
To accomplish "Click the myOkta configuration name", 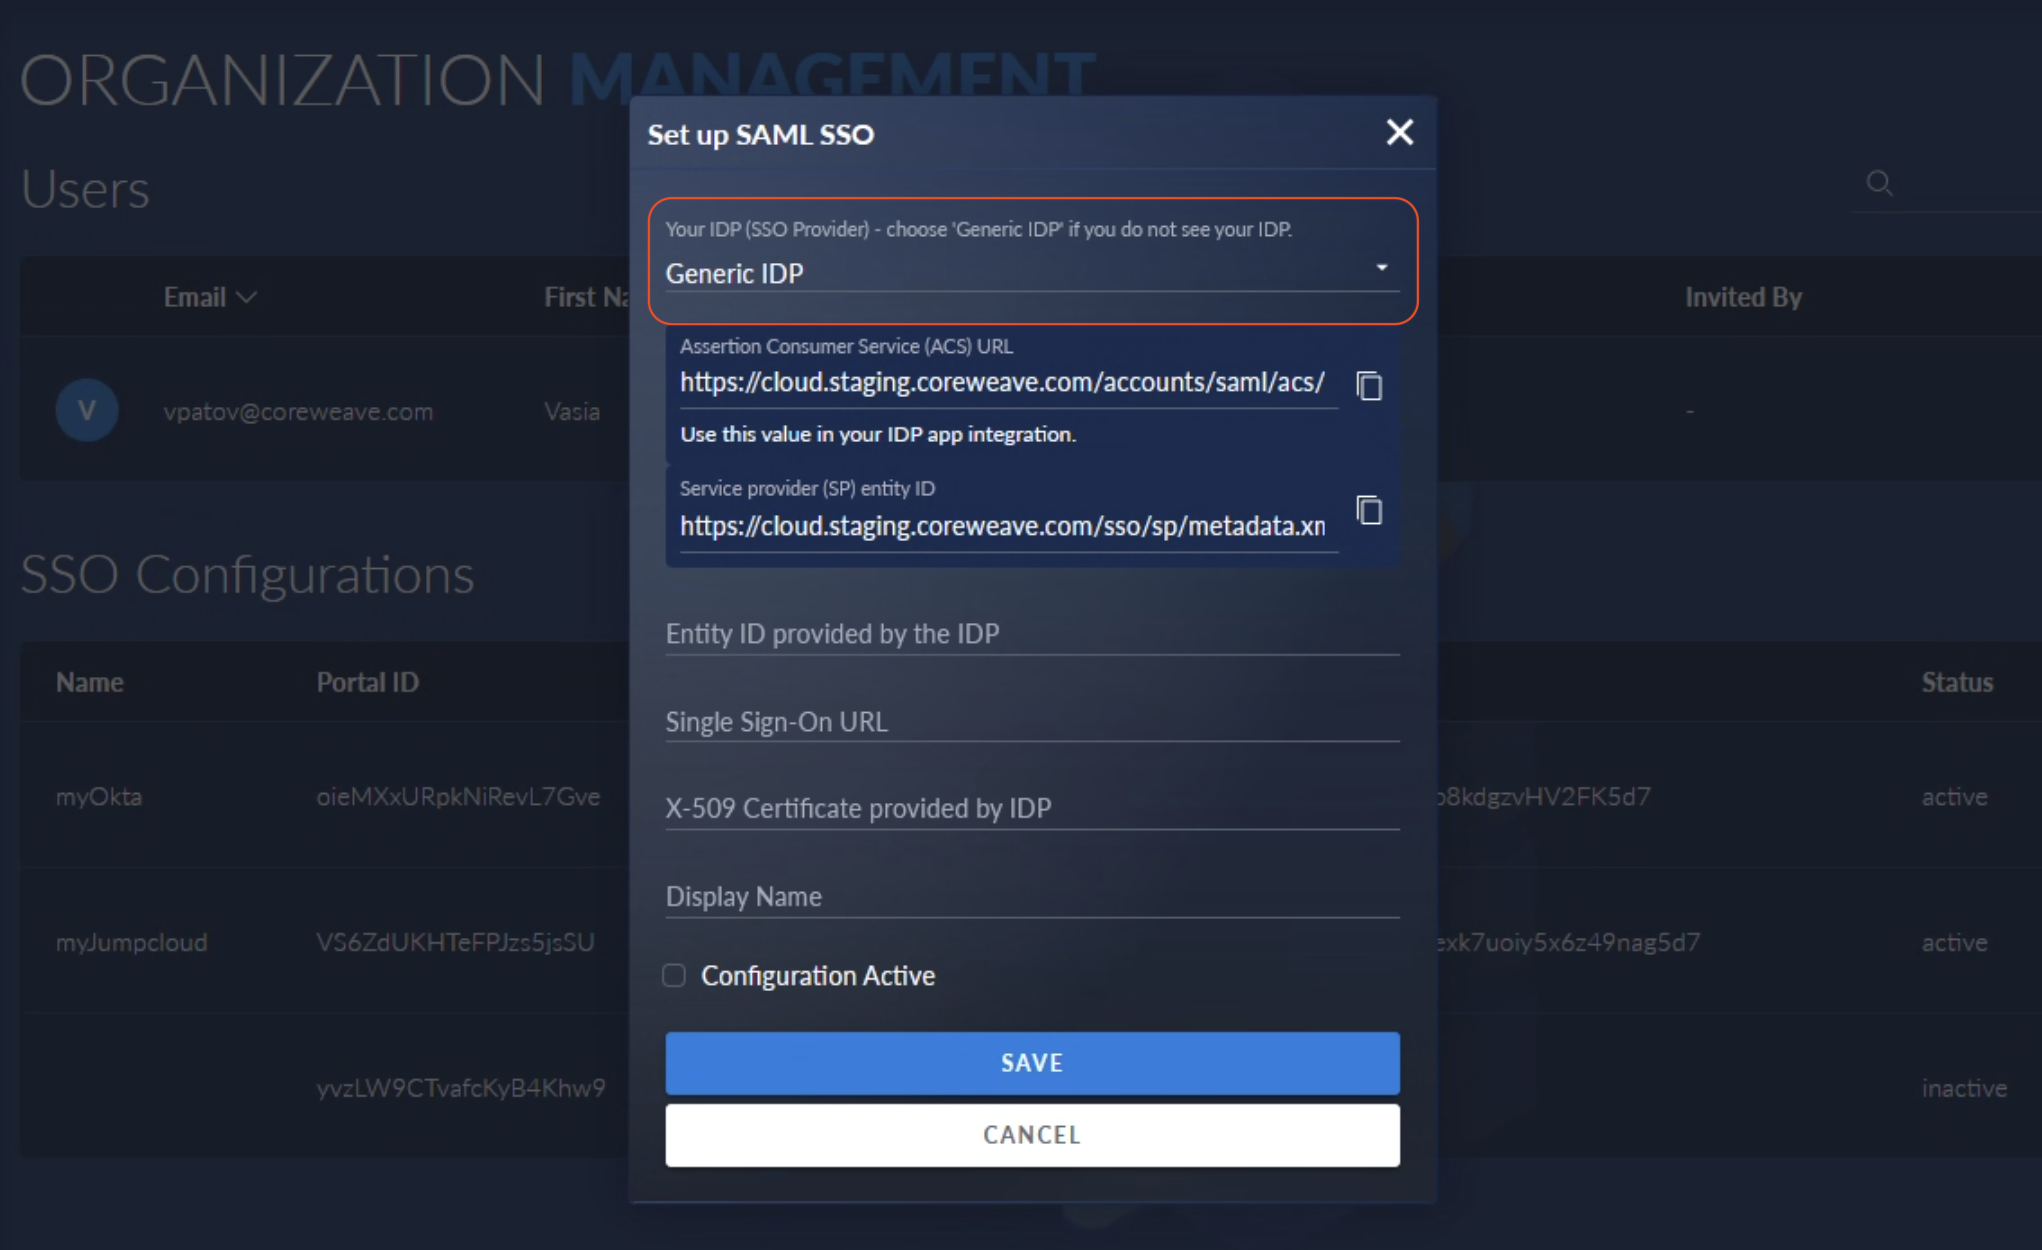I will [x=99, y=797].
